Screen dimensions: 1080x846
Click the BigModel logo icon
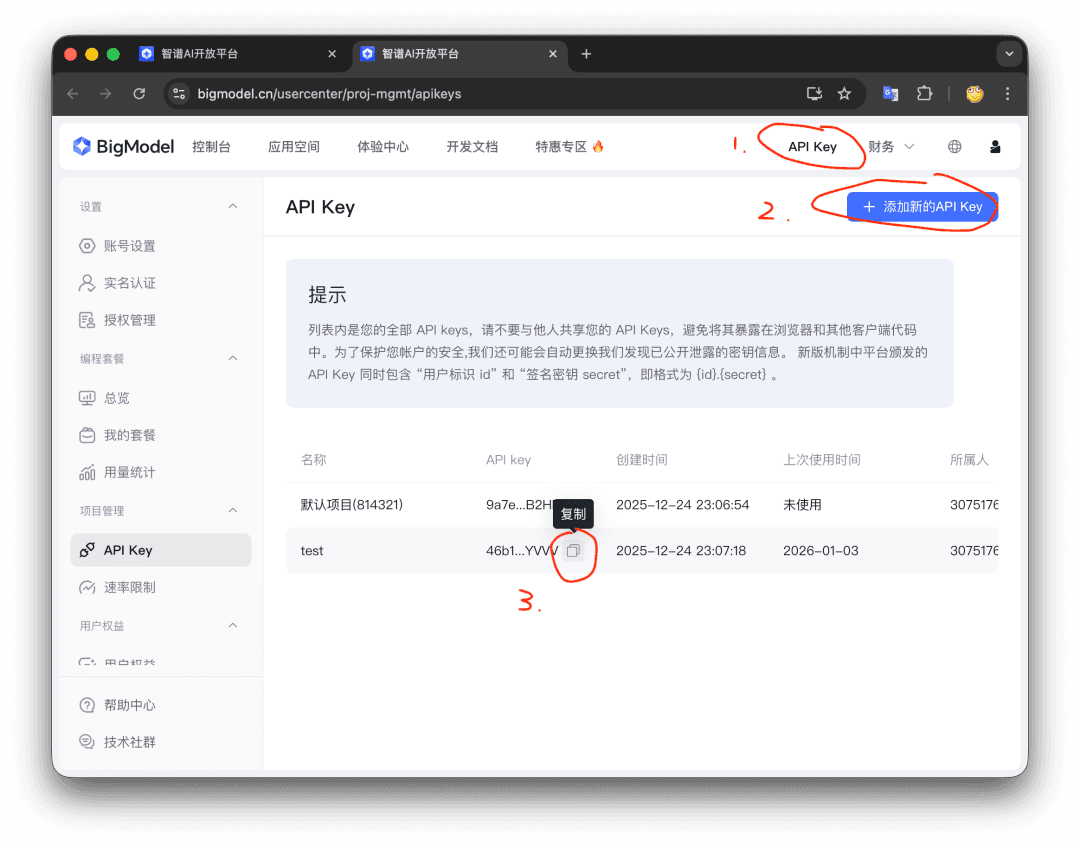tap(83, 146)
